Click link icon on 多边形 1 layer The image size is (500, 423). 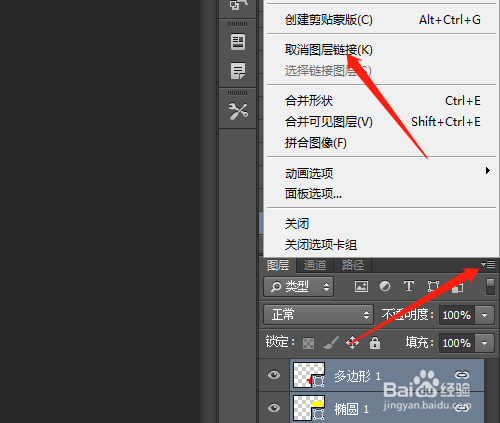pyautogui.click(x=462, y=375)
